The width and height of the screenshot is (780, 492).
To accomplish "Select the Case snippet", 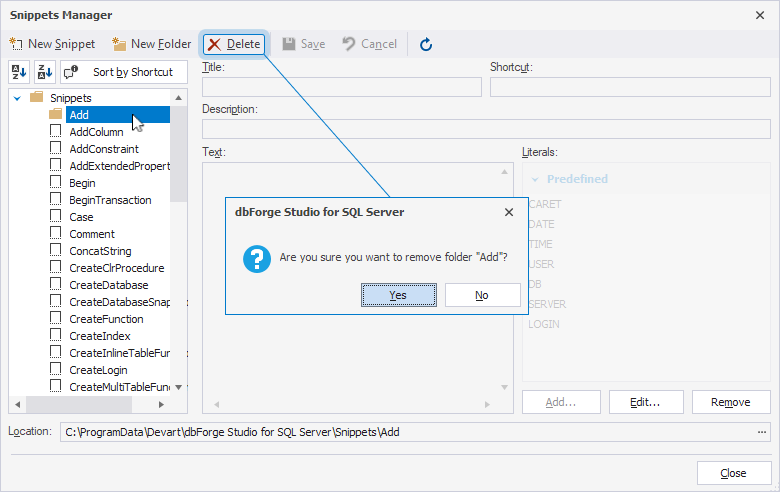I will tap(81, 217).
